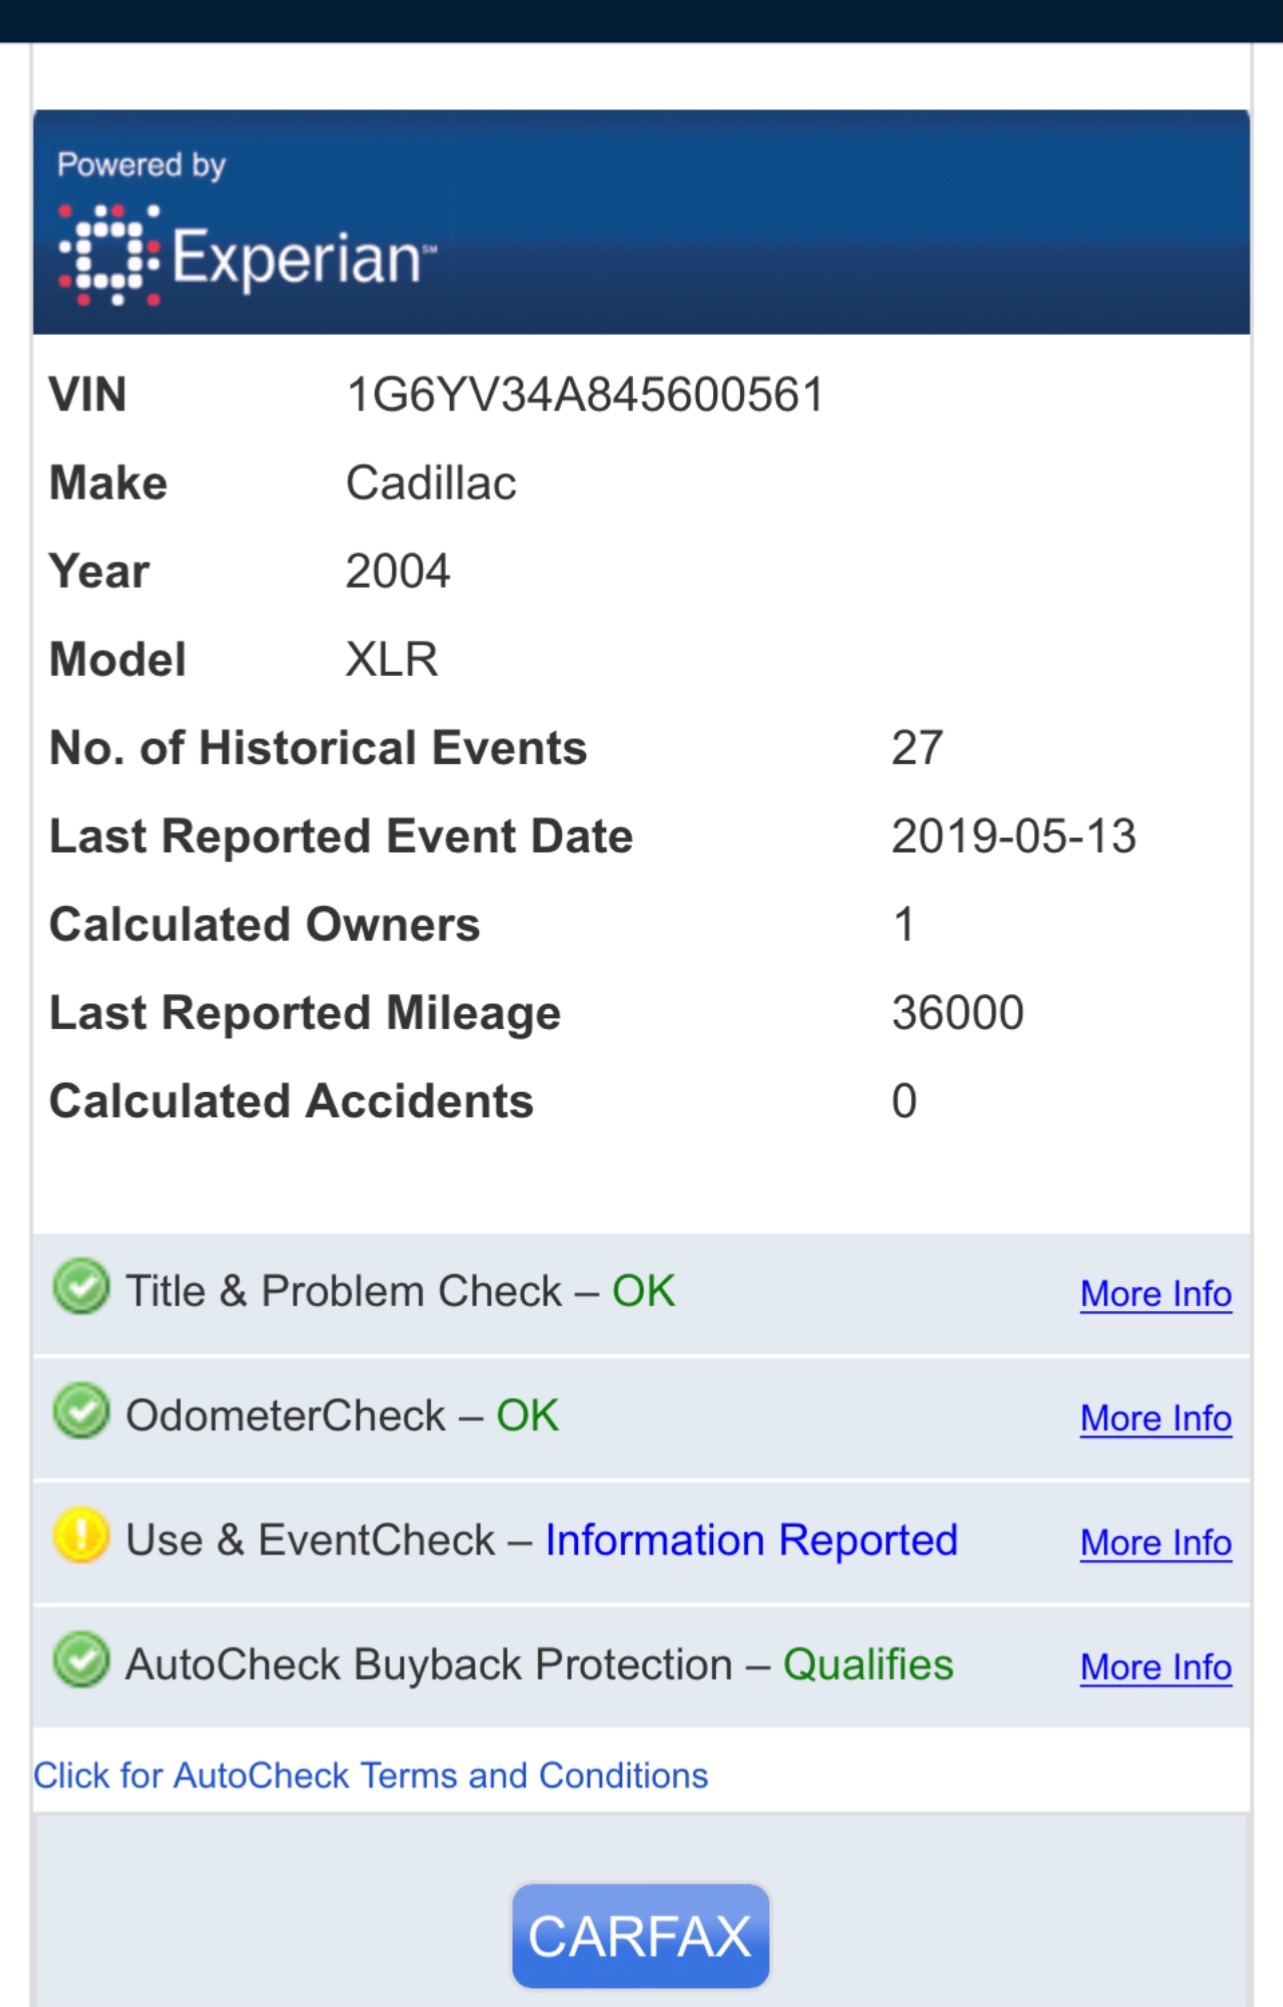Click the Last Reported Event Date label
Viewport: 1283px width, 2007px height.
[x=341, y=837]
